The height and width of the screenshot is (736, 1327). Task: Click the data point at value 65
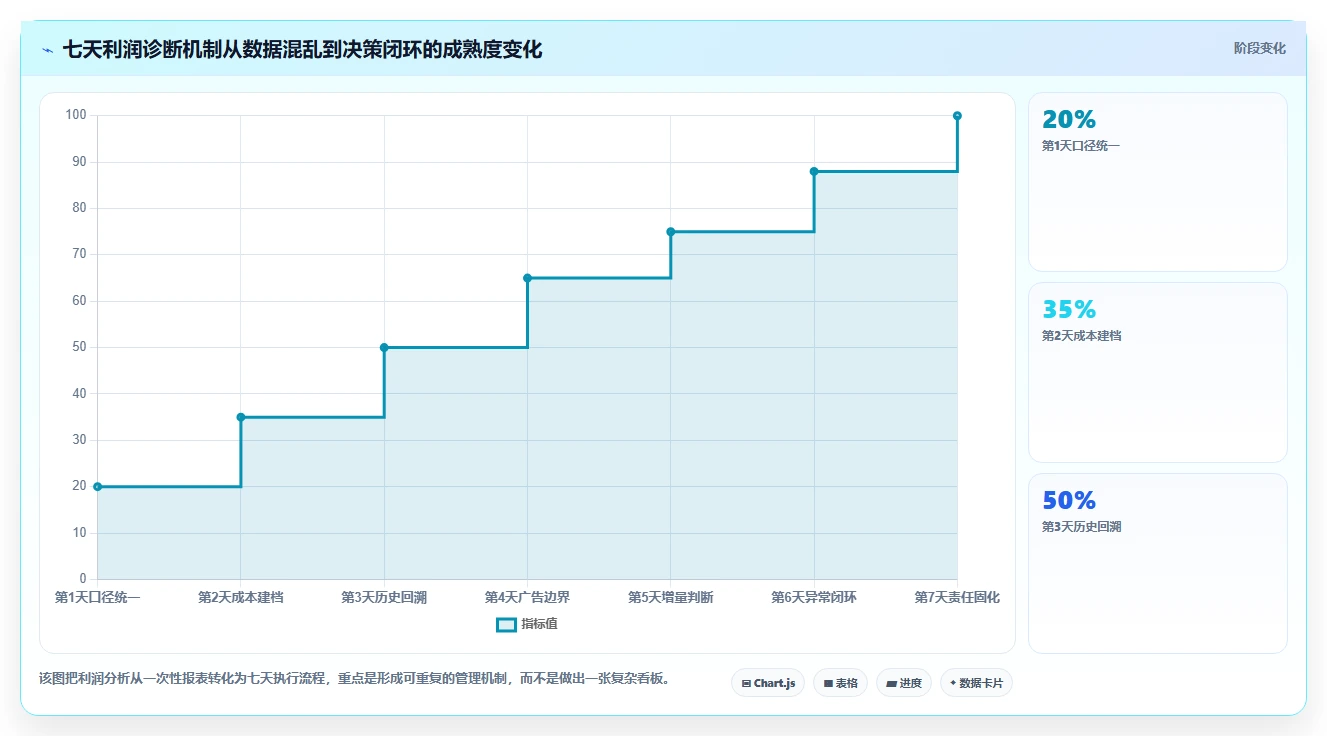click(527, 278)
